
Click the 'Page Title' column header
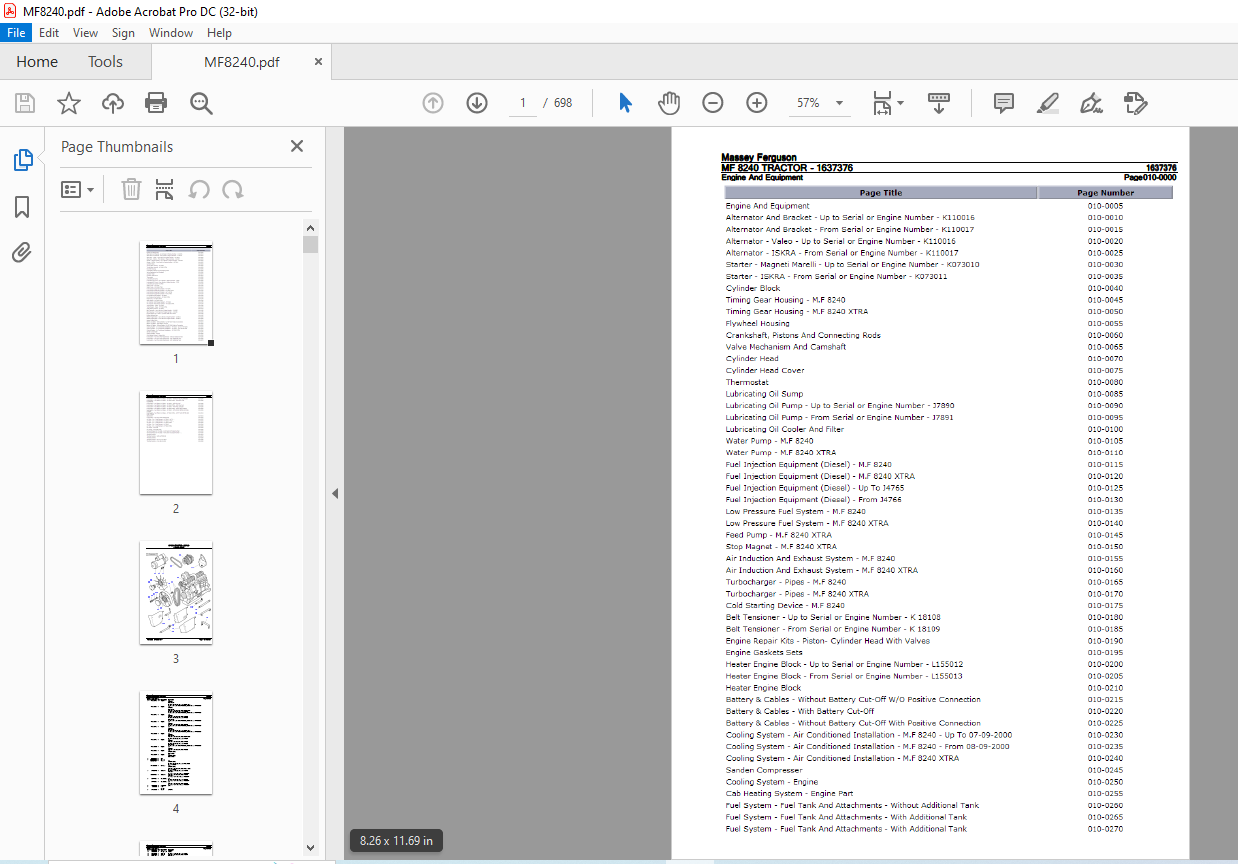click(x=881, y=193)
